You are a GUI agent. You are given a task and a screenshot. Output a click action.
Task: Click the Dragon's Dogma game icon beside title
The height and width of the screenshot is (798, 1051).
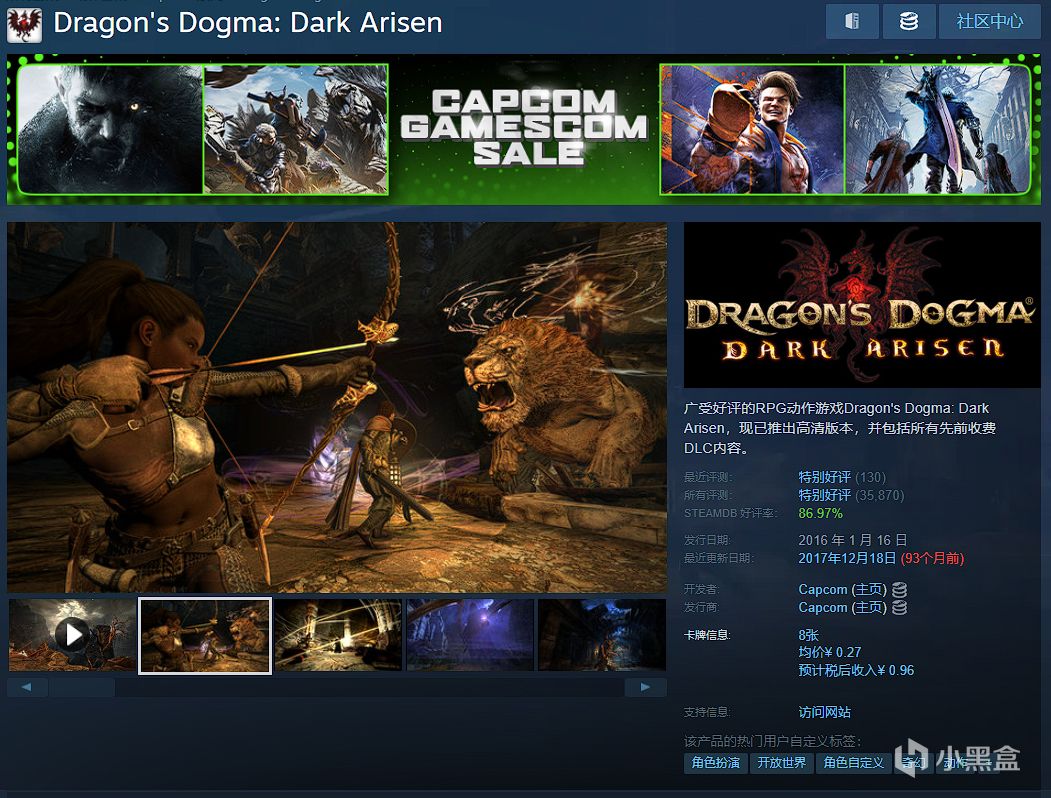click(23, 24)
